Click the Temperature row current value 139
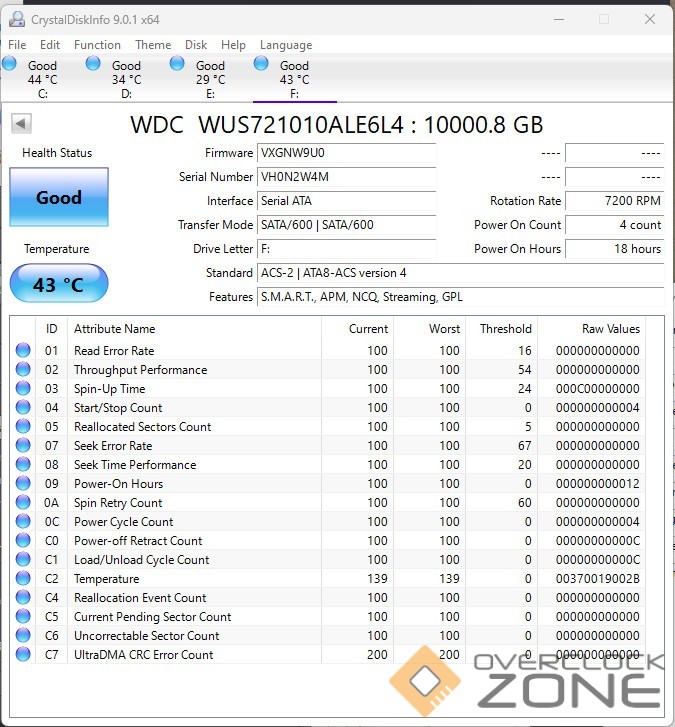 tap(377, 579)
